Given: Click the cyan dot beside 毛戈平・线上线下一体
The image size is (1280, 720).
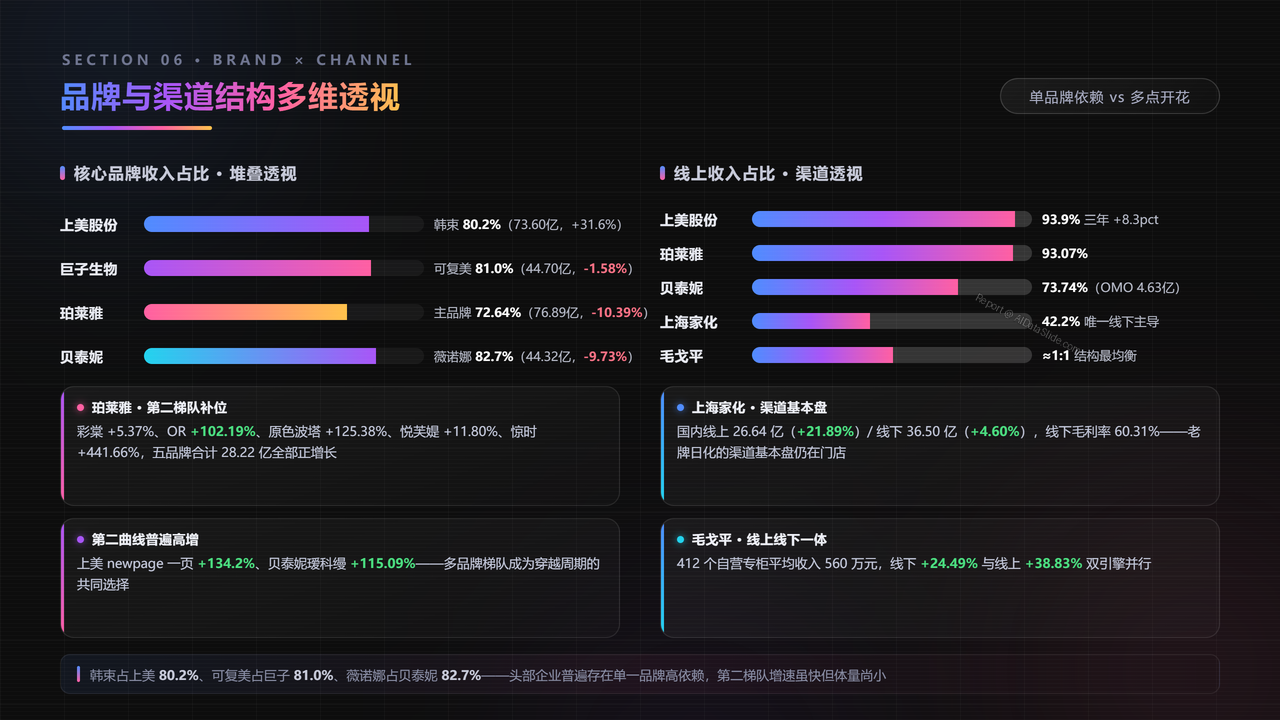Looking at the screenshot, I should point(681,540).
